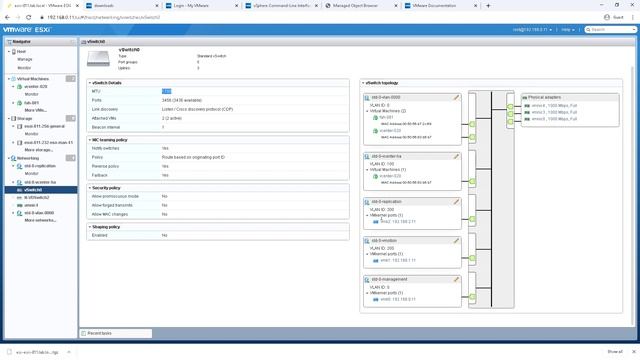Click the Storage icon in Navigator
The height and width of the screenshot is (360, 640).
click(x=13, y=118)
